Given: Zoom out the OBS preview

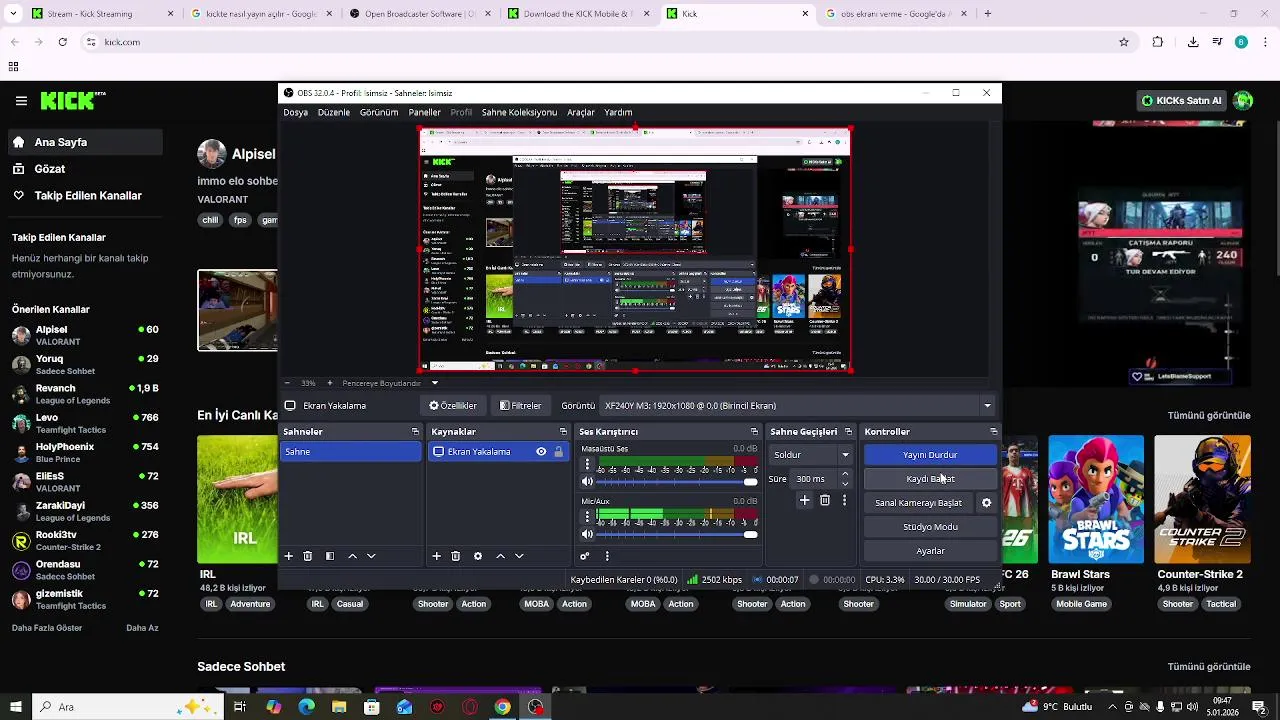Looking at the screenshot, I should pyautogui.click(x=288, y=383).
